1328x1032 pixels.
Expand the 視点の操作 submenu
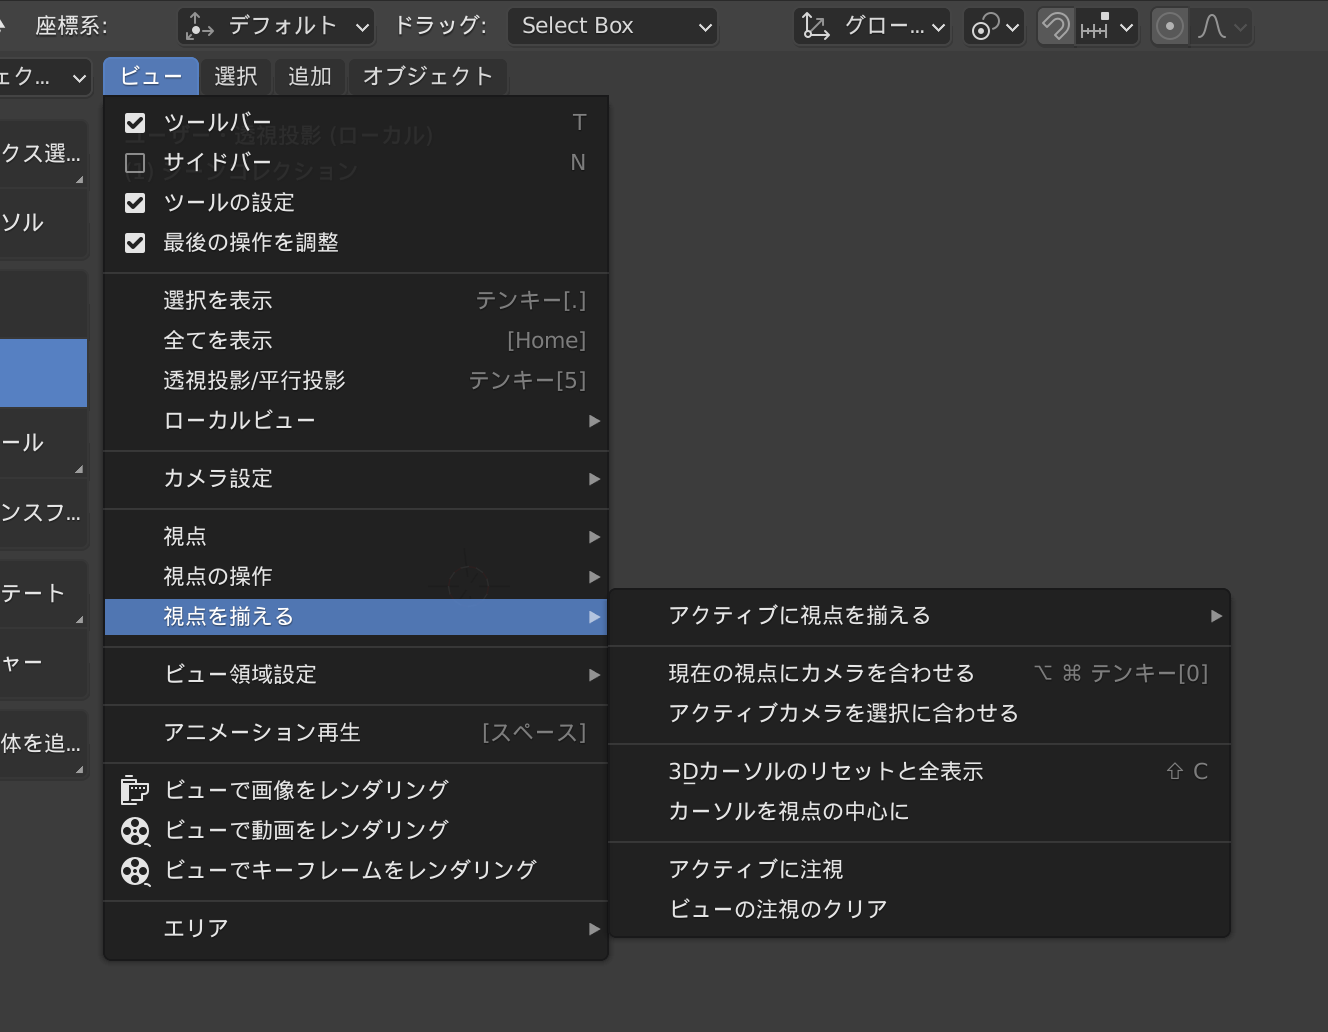coord(356,577)
